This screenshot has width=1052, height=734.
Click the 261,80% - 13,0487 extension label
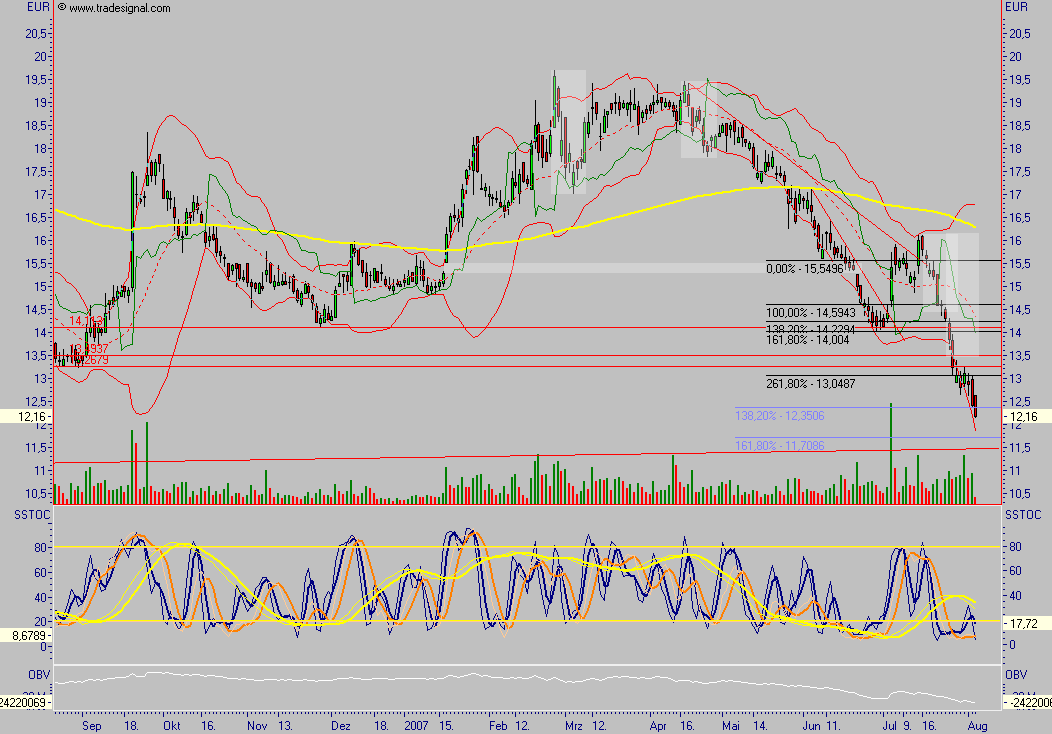(x=810, y=384)
